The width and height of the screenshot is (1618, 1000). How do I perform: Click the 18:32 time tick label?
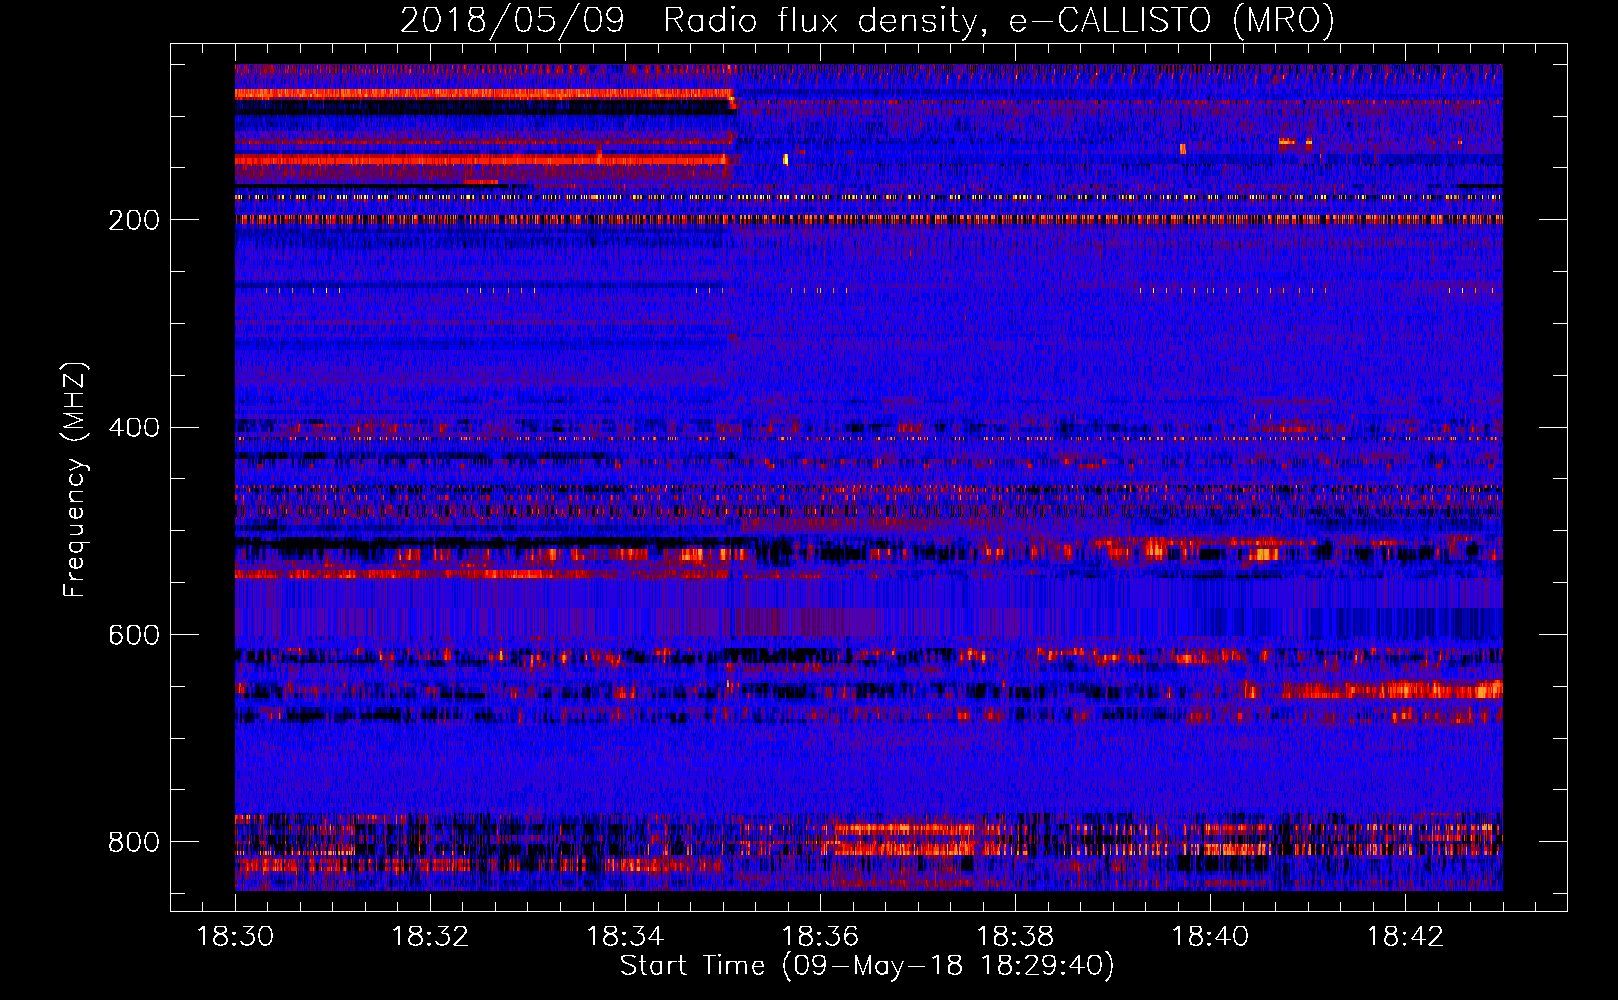[430, 937]
